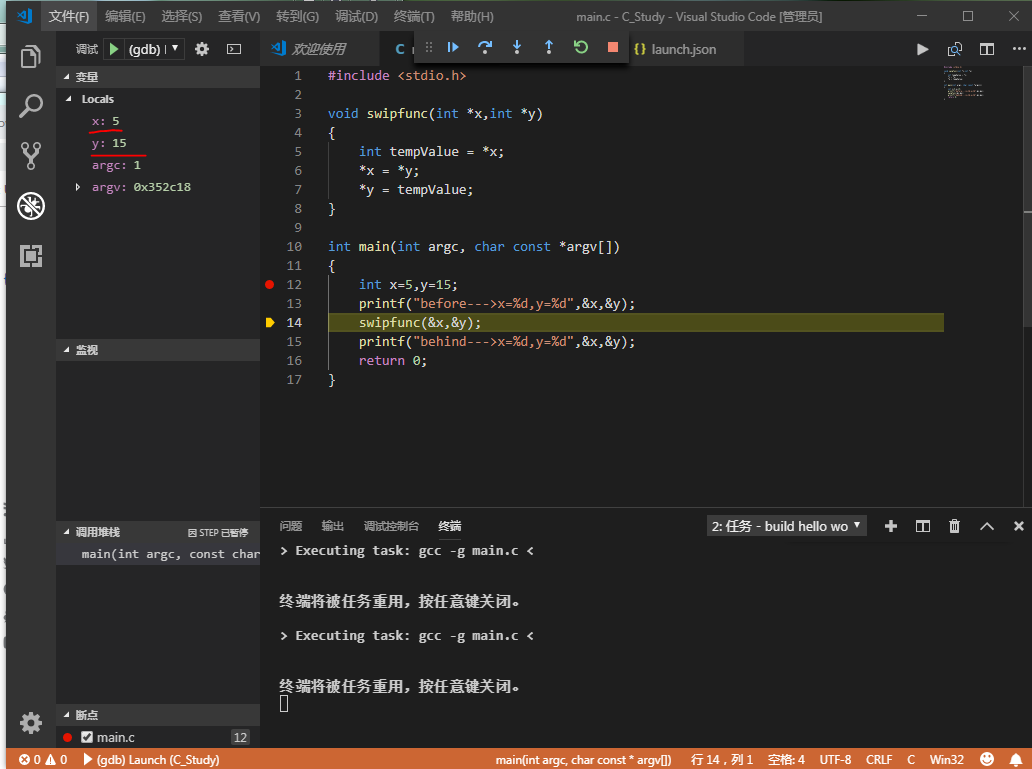Select the x: 5 local variable

click(158, 121)
